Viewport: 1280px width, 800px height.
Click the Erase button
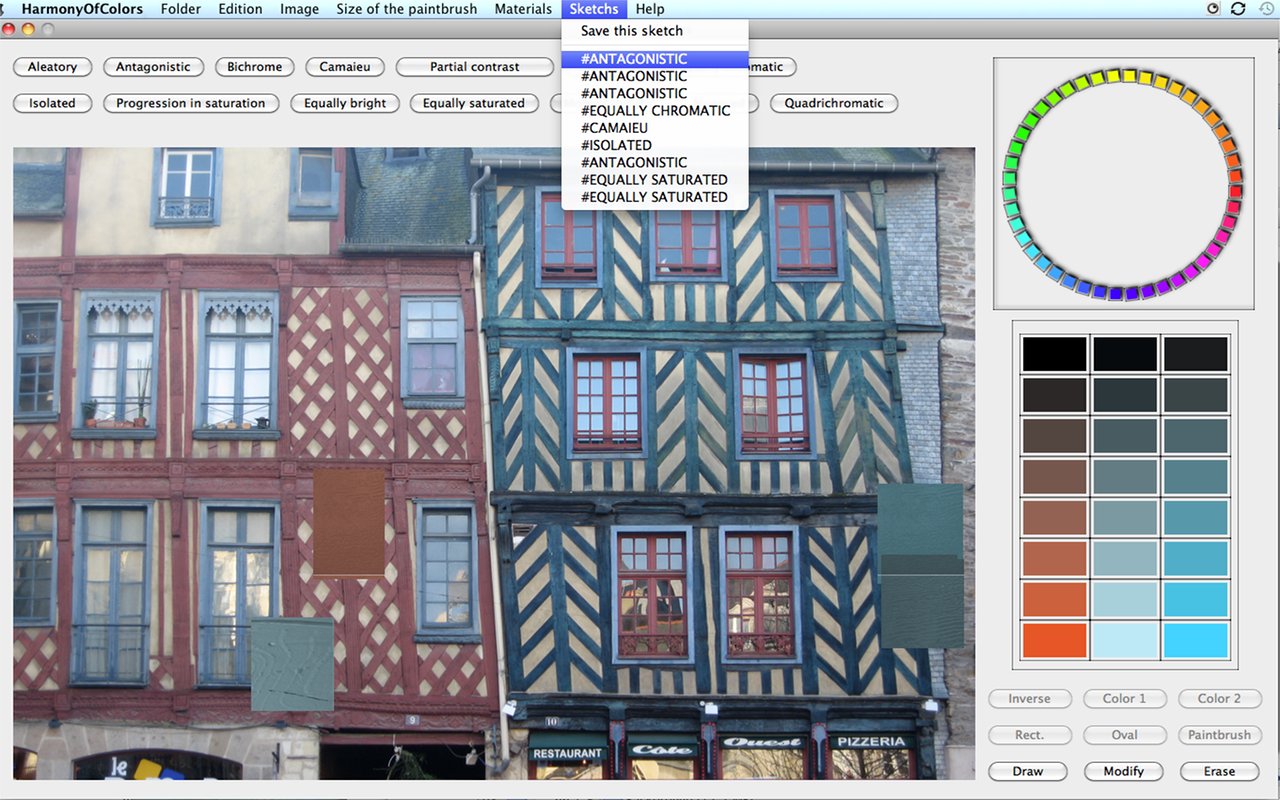[x=1219, y=771]
